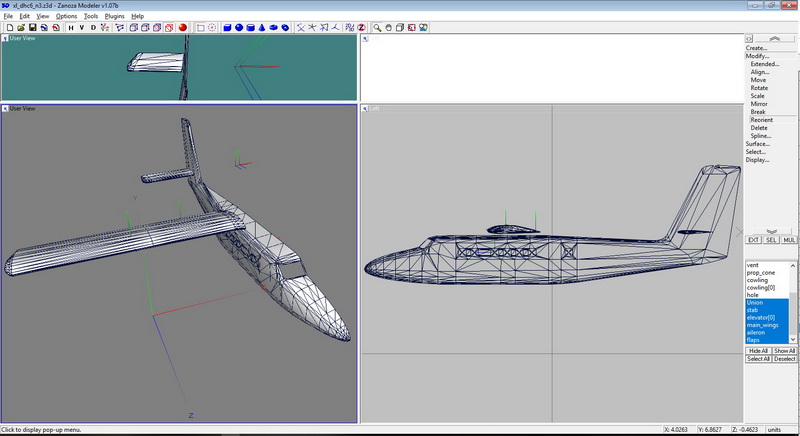The height and width of the screenshot is (436, 800).
Task: Expand the Surface... command group
Action: 757,144
